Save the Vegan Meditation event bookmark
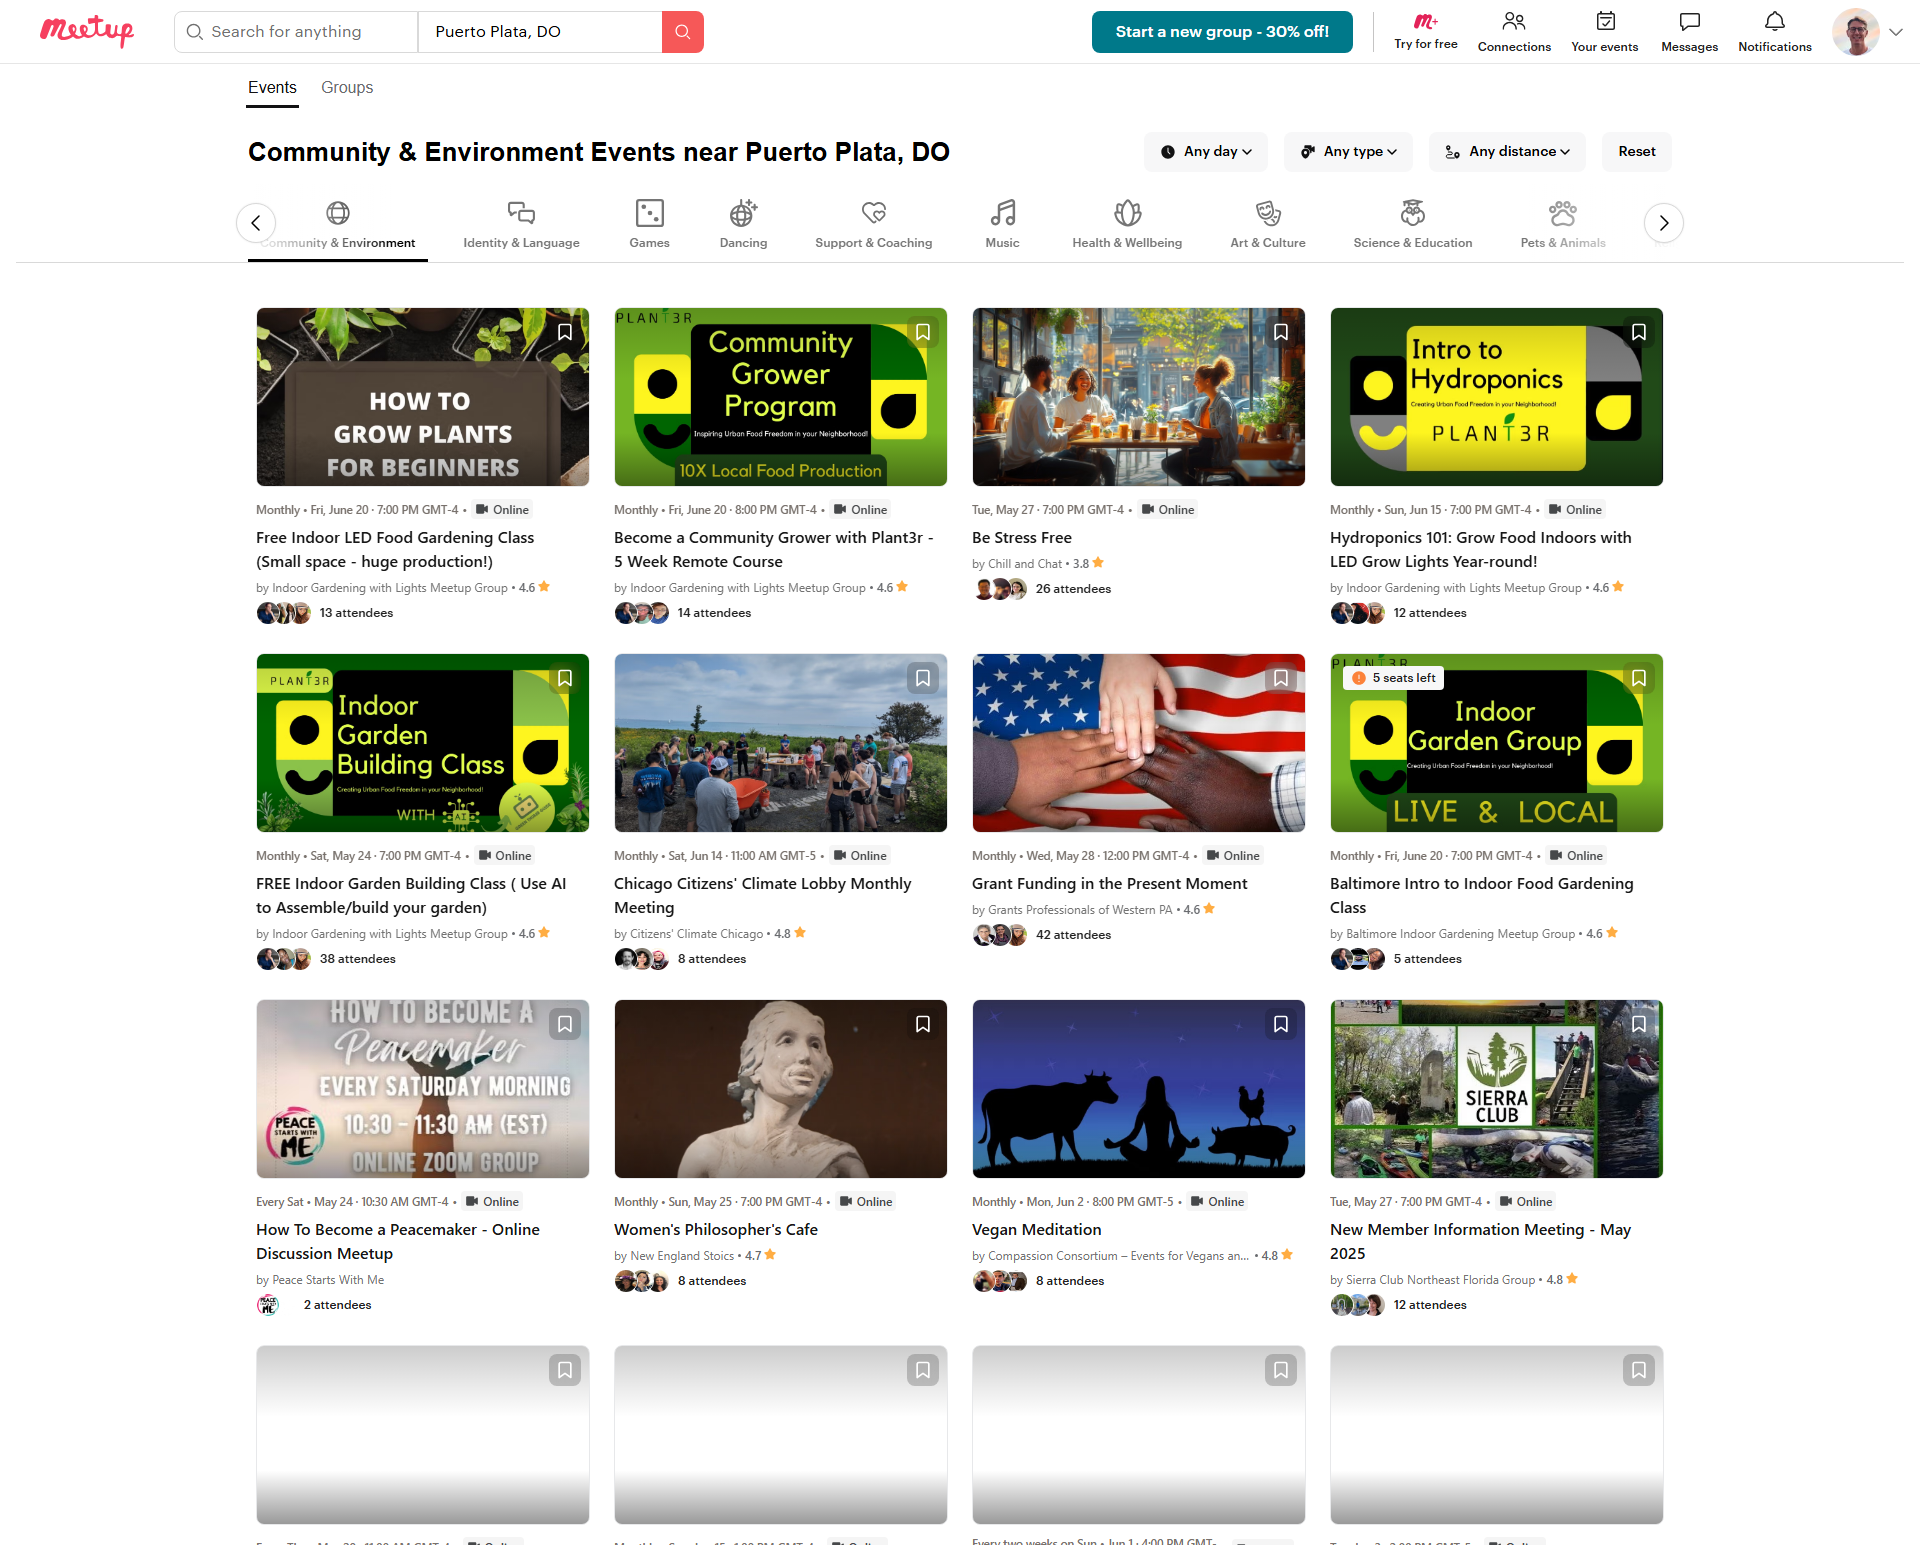Viewport: 1920px width, 1545px height. pos(1281,1024)
